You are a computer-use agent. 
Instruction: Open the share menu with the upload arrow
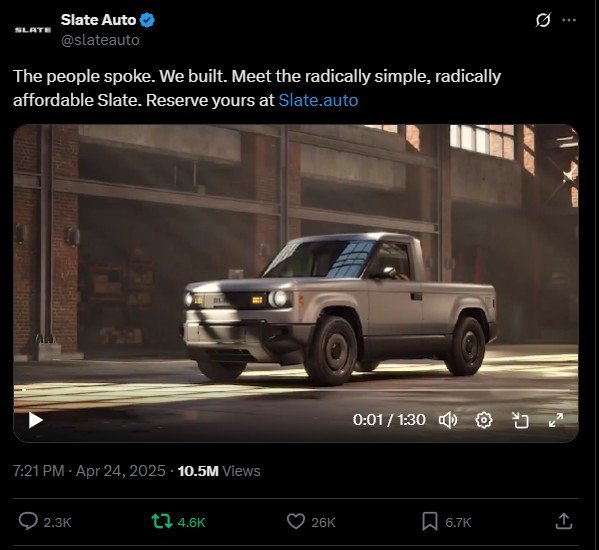point(564,521)
